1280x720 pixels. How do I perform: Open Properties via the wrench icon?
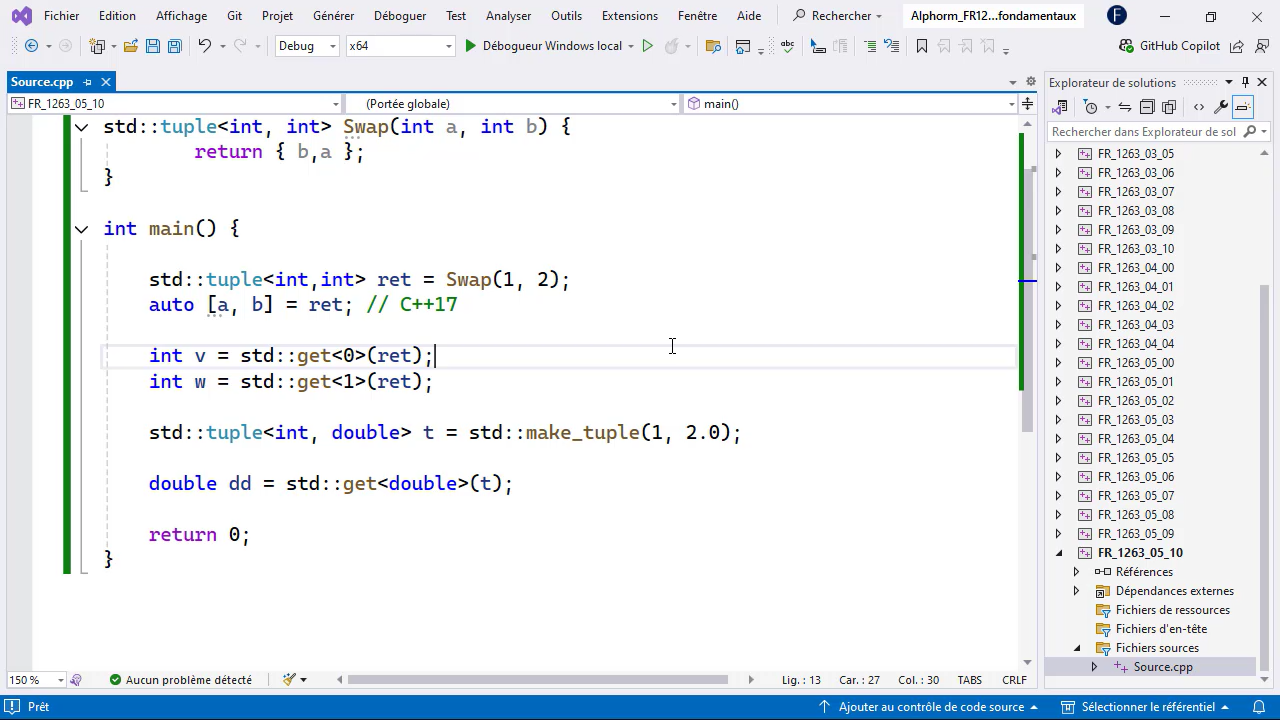point(1220,107)
